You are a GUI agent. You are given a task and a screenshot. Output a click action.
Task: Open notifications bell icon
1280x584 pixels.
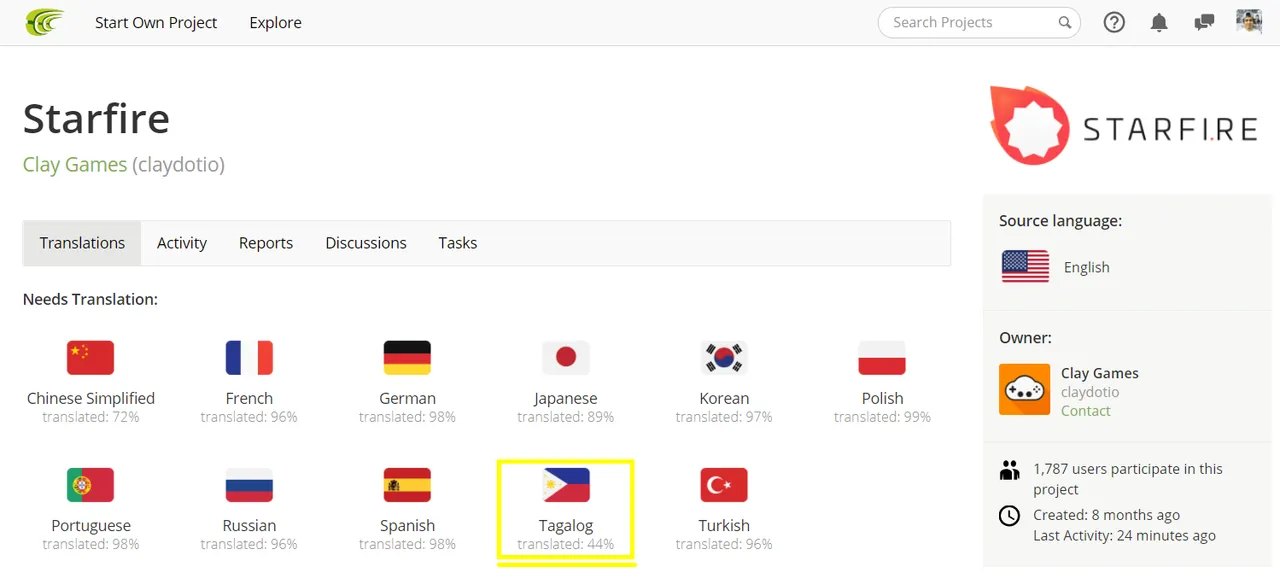[1159, 22]
